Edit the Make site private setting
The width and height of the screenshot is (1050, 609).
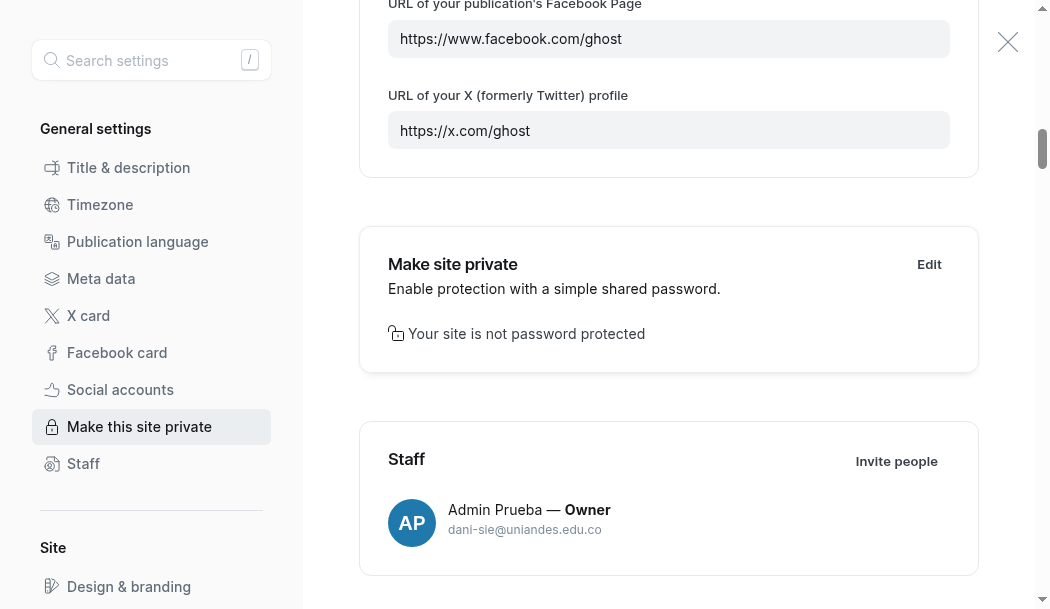(929, 265)
